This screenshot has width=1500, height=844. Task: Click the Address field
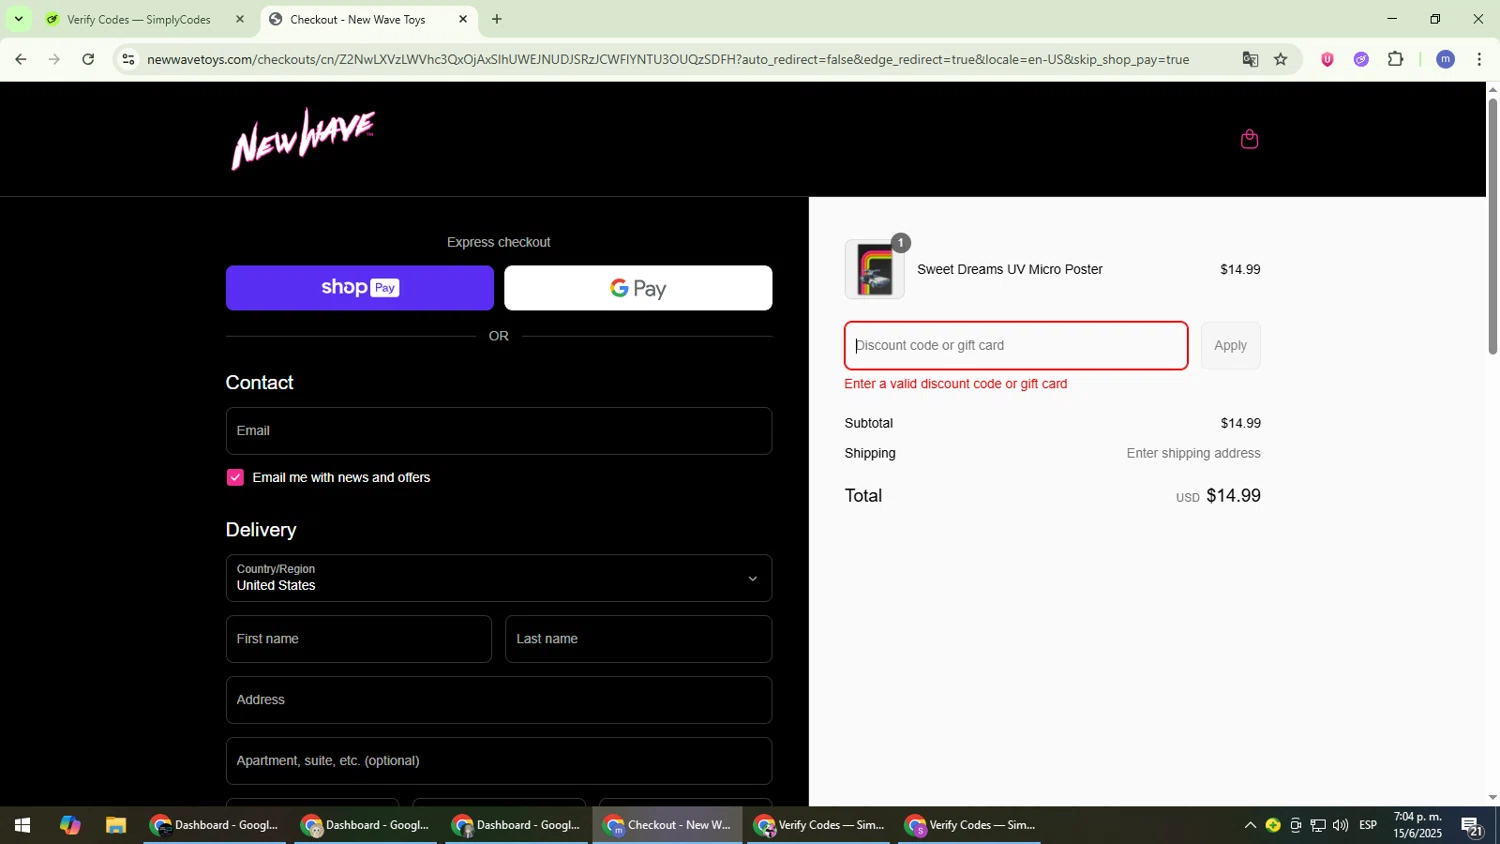coord(499,700)
